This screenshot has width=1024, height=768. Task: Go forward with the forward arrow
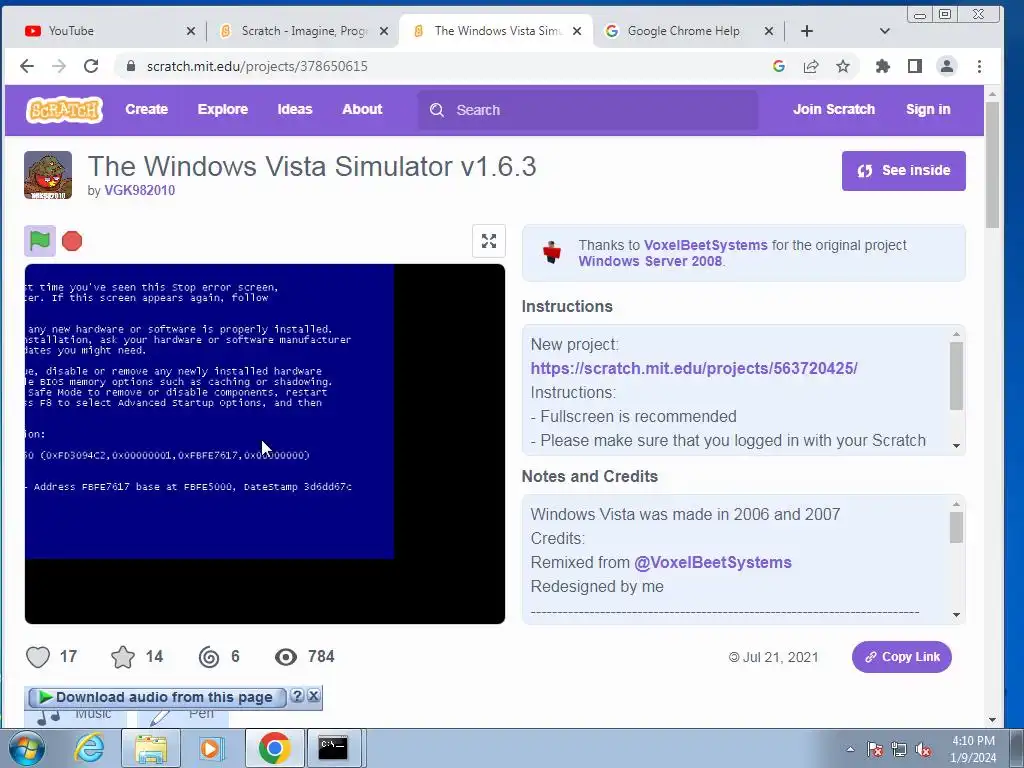tap(59, 66)
